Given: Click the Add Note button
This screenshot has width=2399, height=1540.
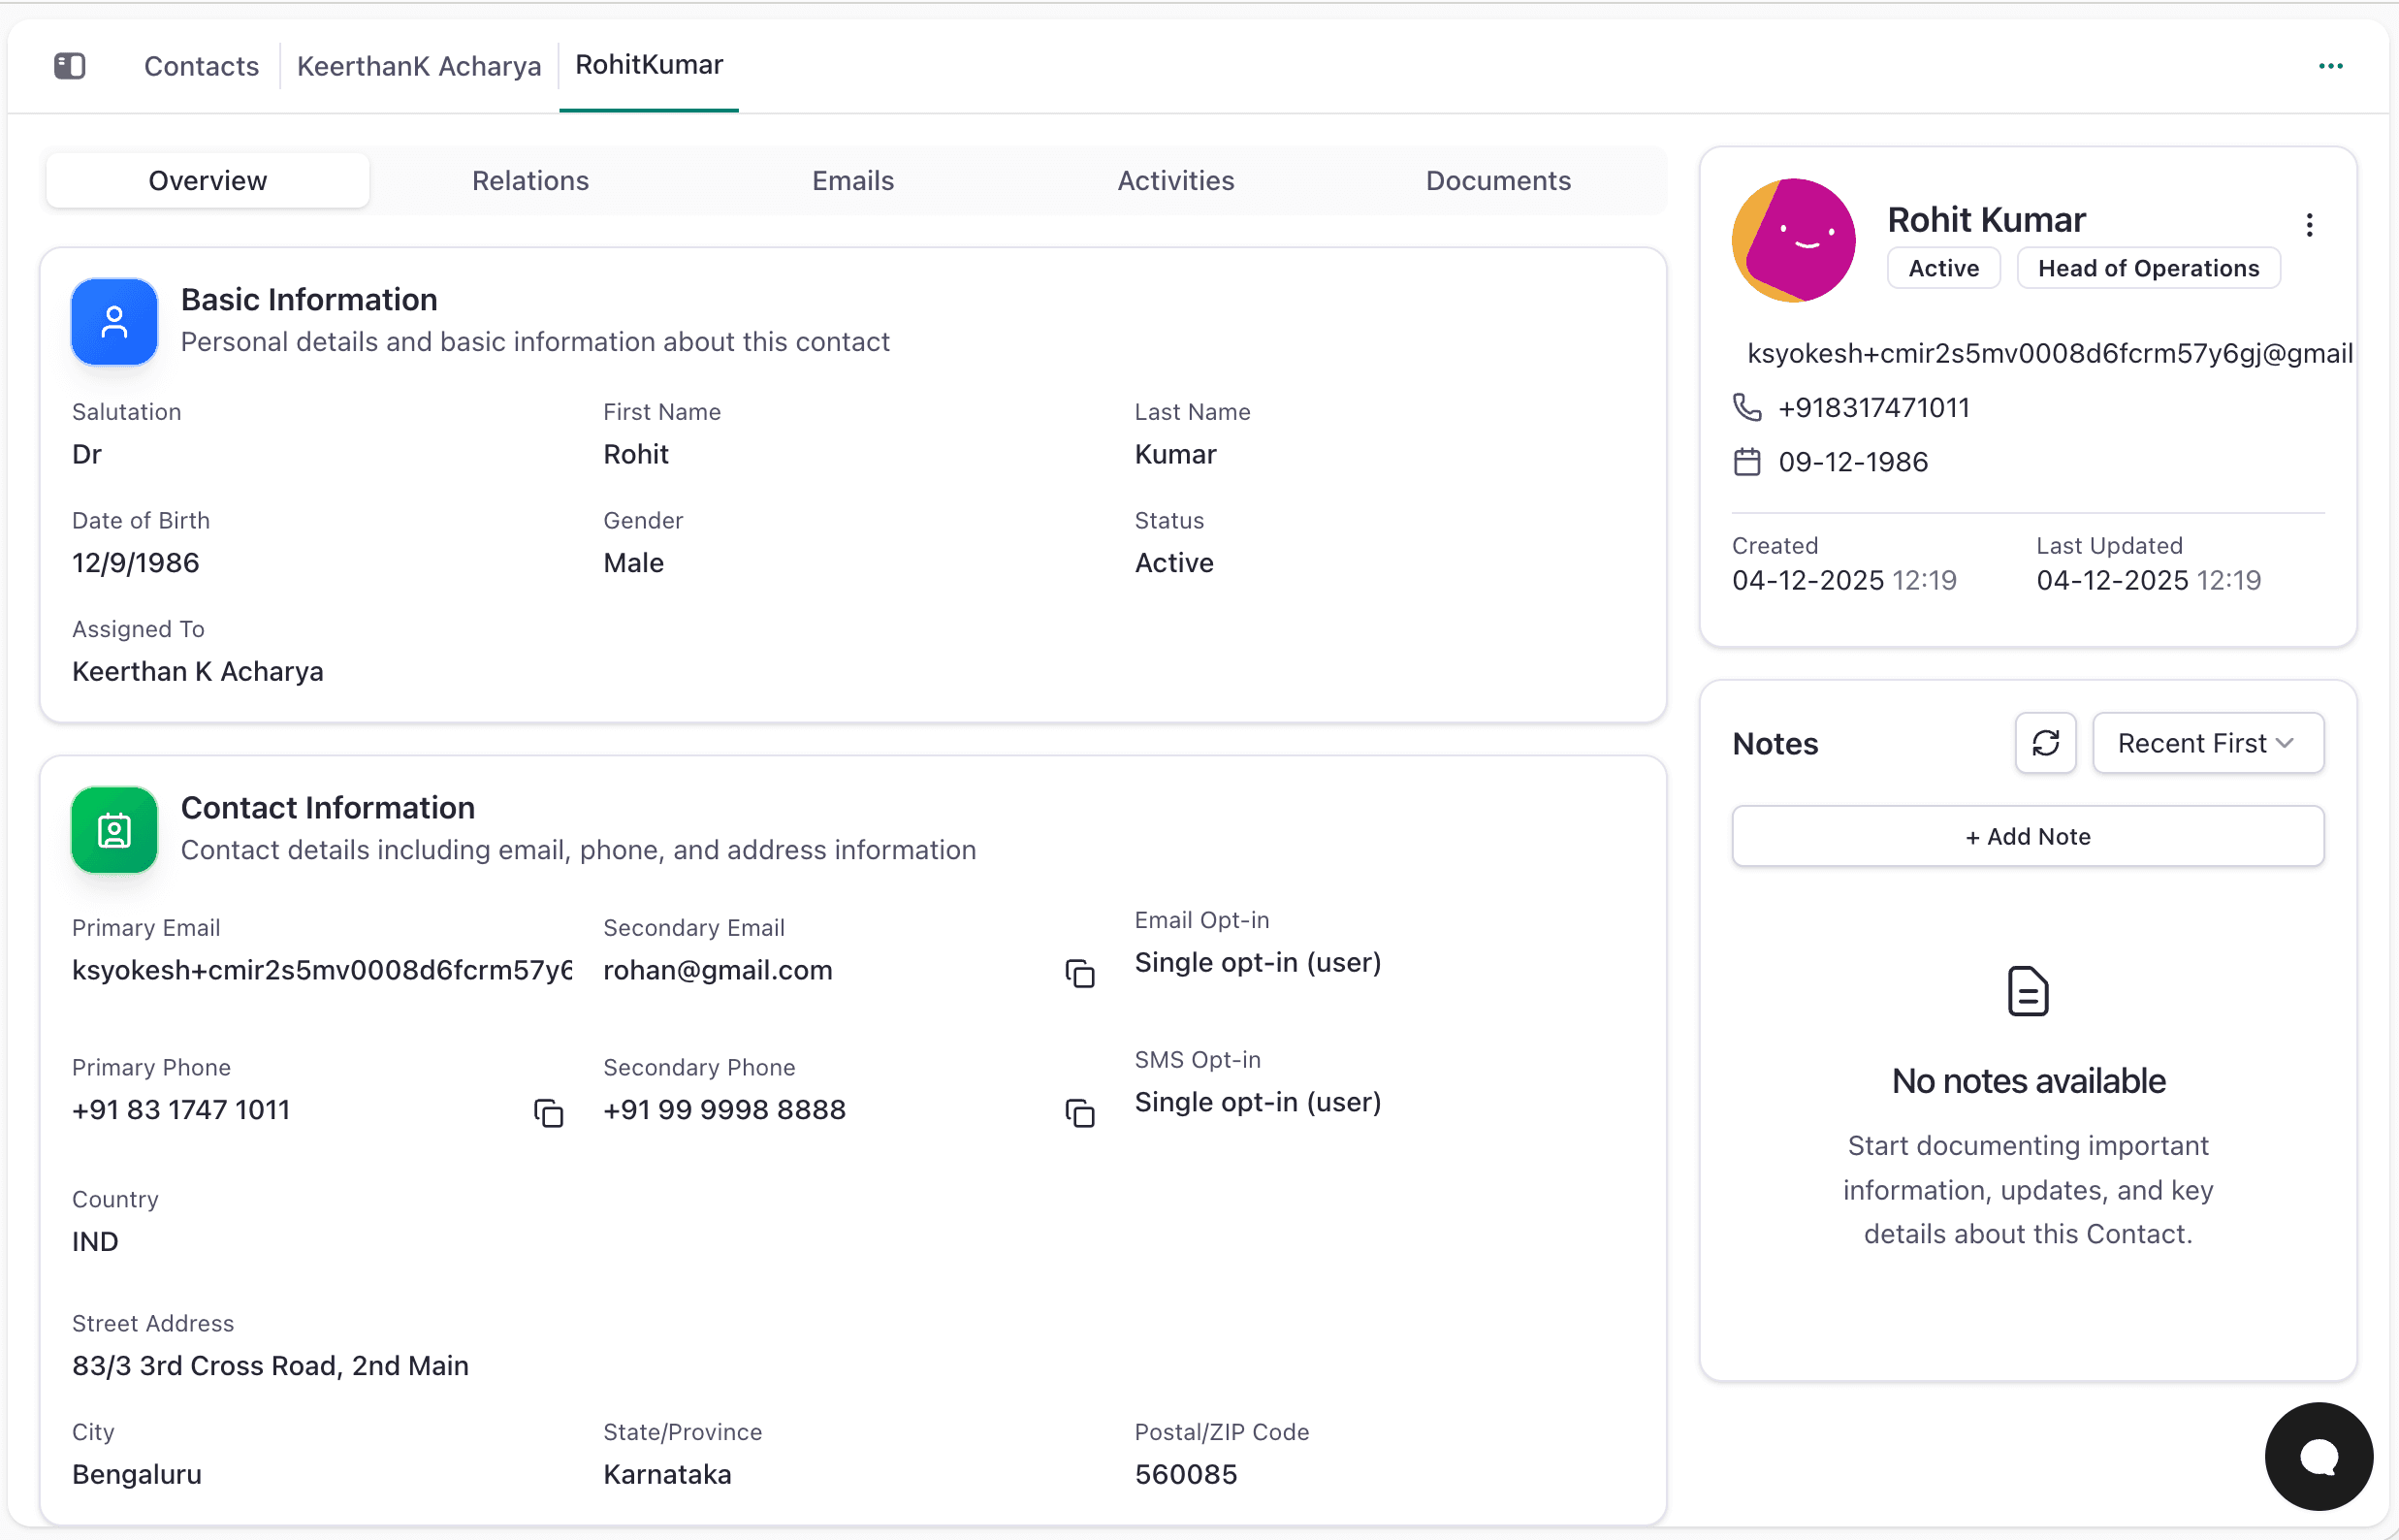Looking at the screenshot, I should (x=2028, y=836).
